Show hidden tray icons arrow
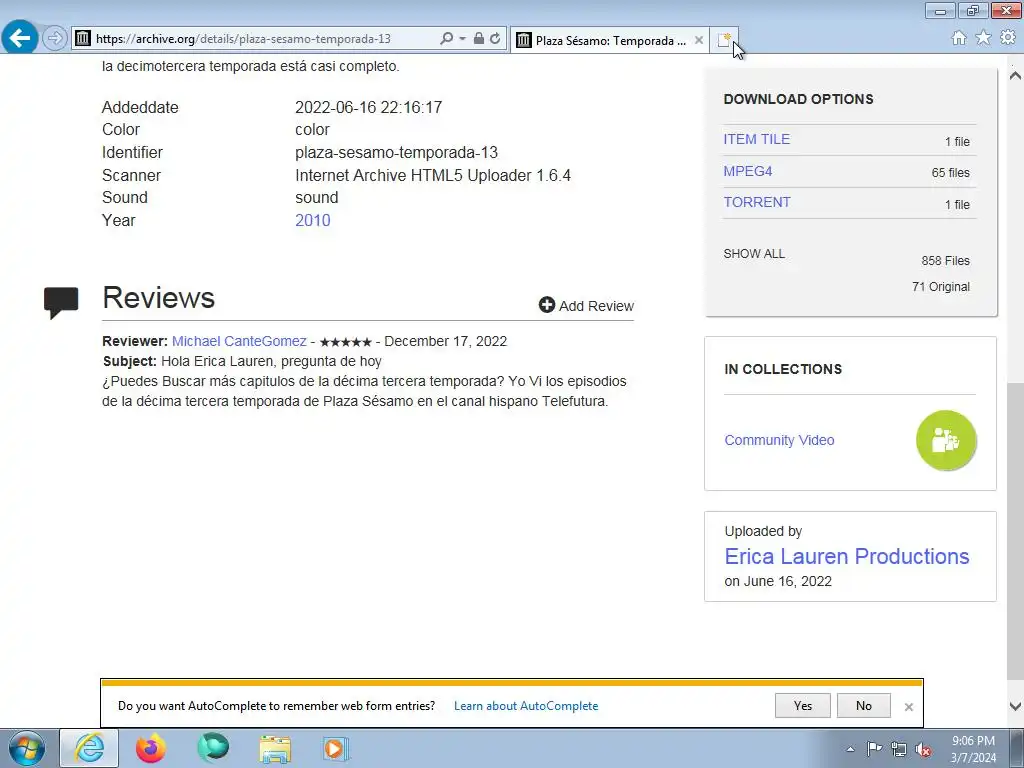1024x768 pixels. coord(850,749)
